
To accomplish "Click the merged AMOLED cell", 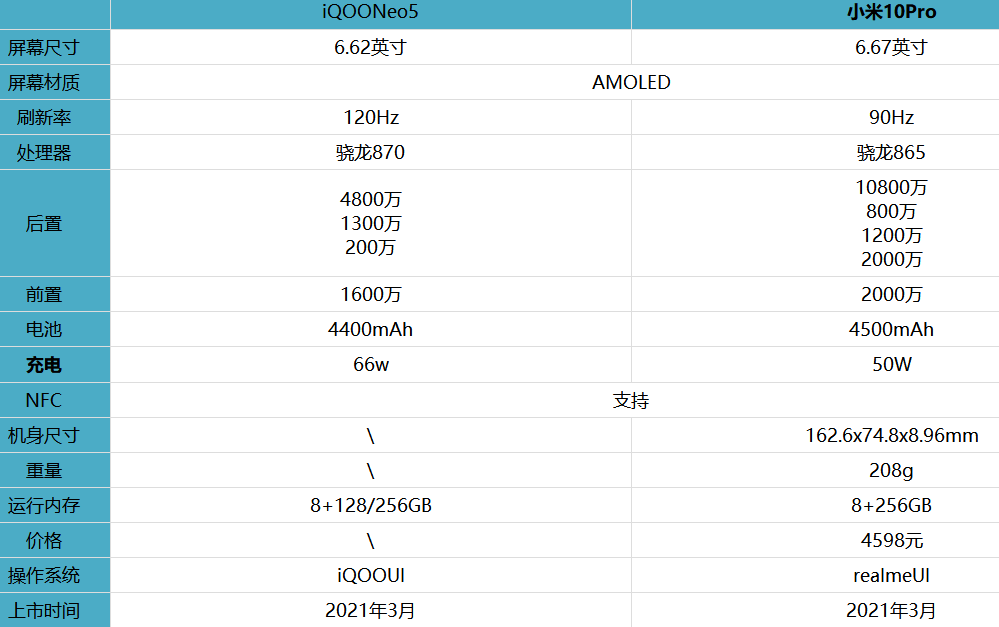I will tap(631, 82).
